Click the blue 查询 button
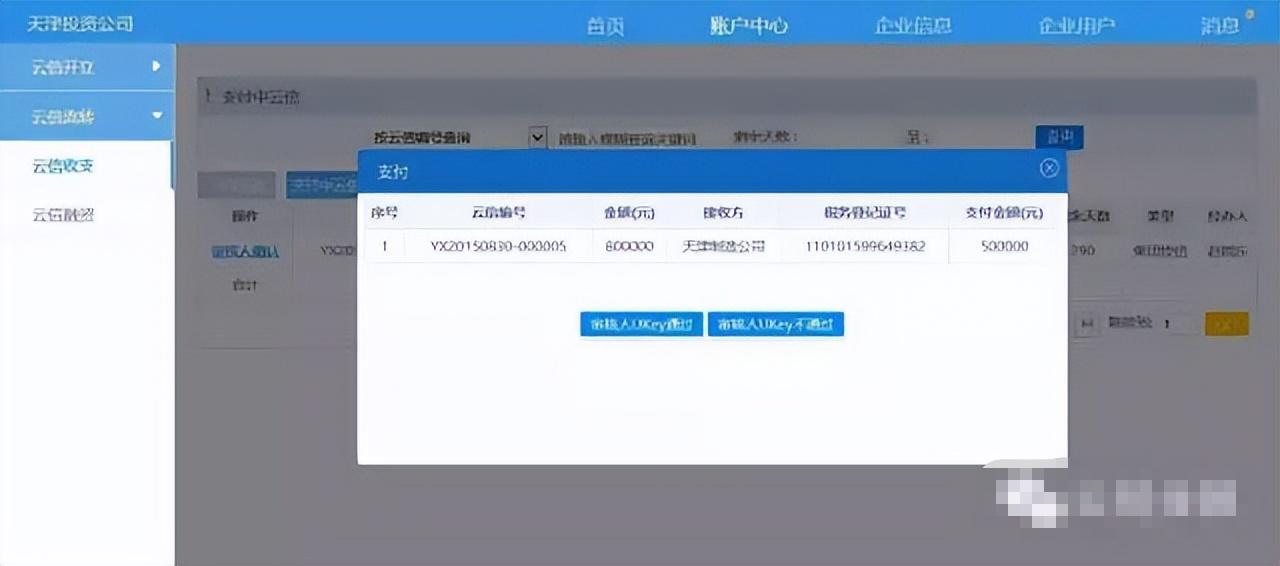The height and width of the screenshot is (566, 1280). coord(1059,137)
